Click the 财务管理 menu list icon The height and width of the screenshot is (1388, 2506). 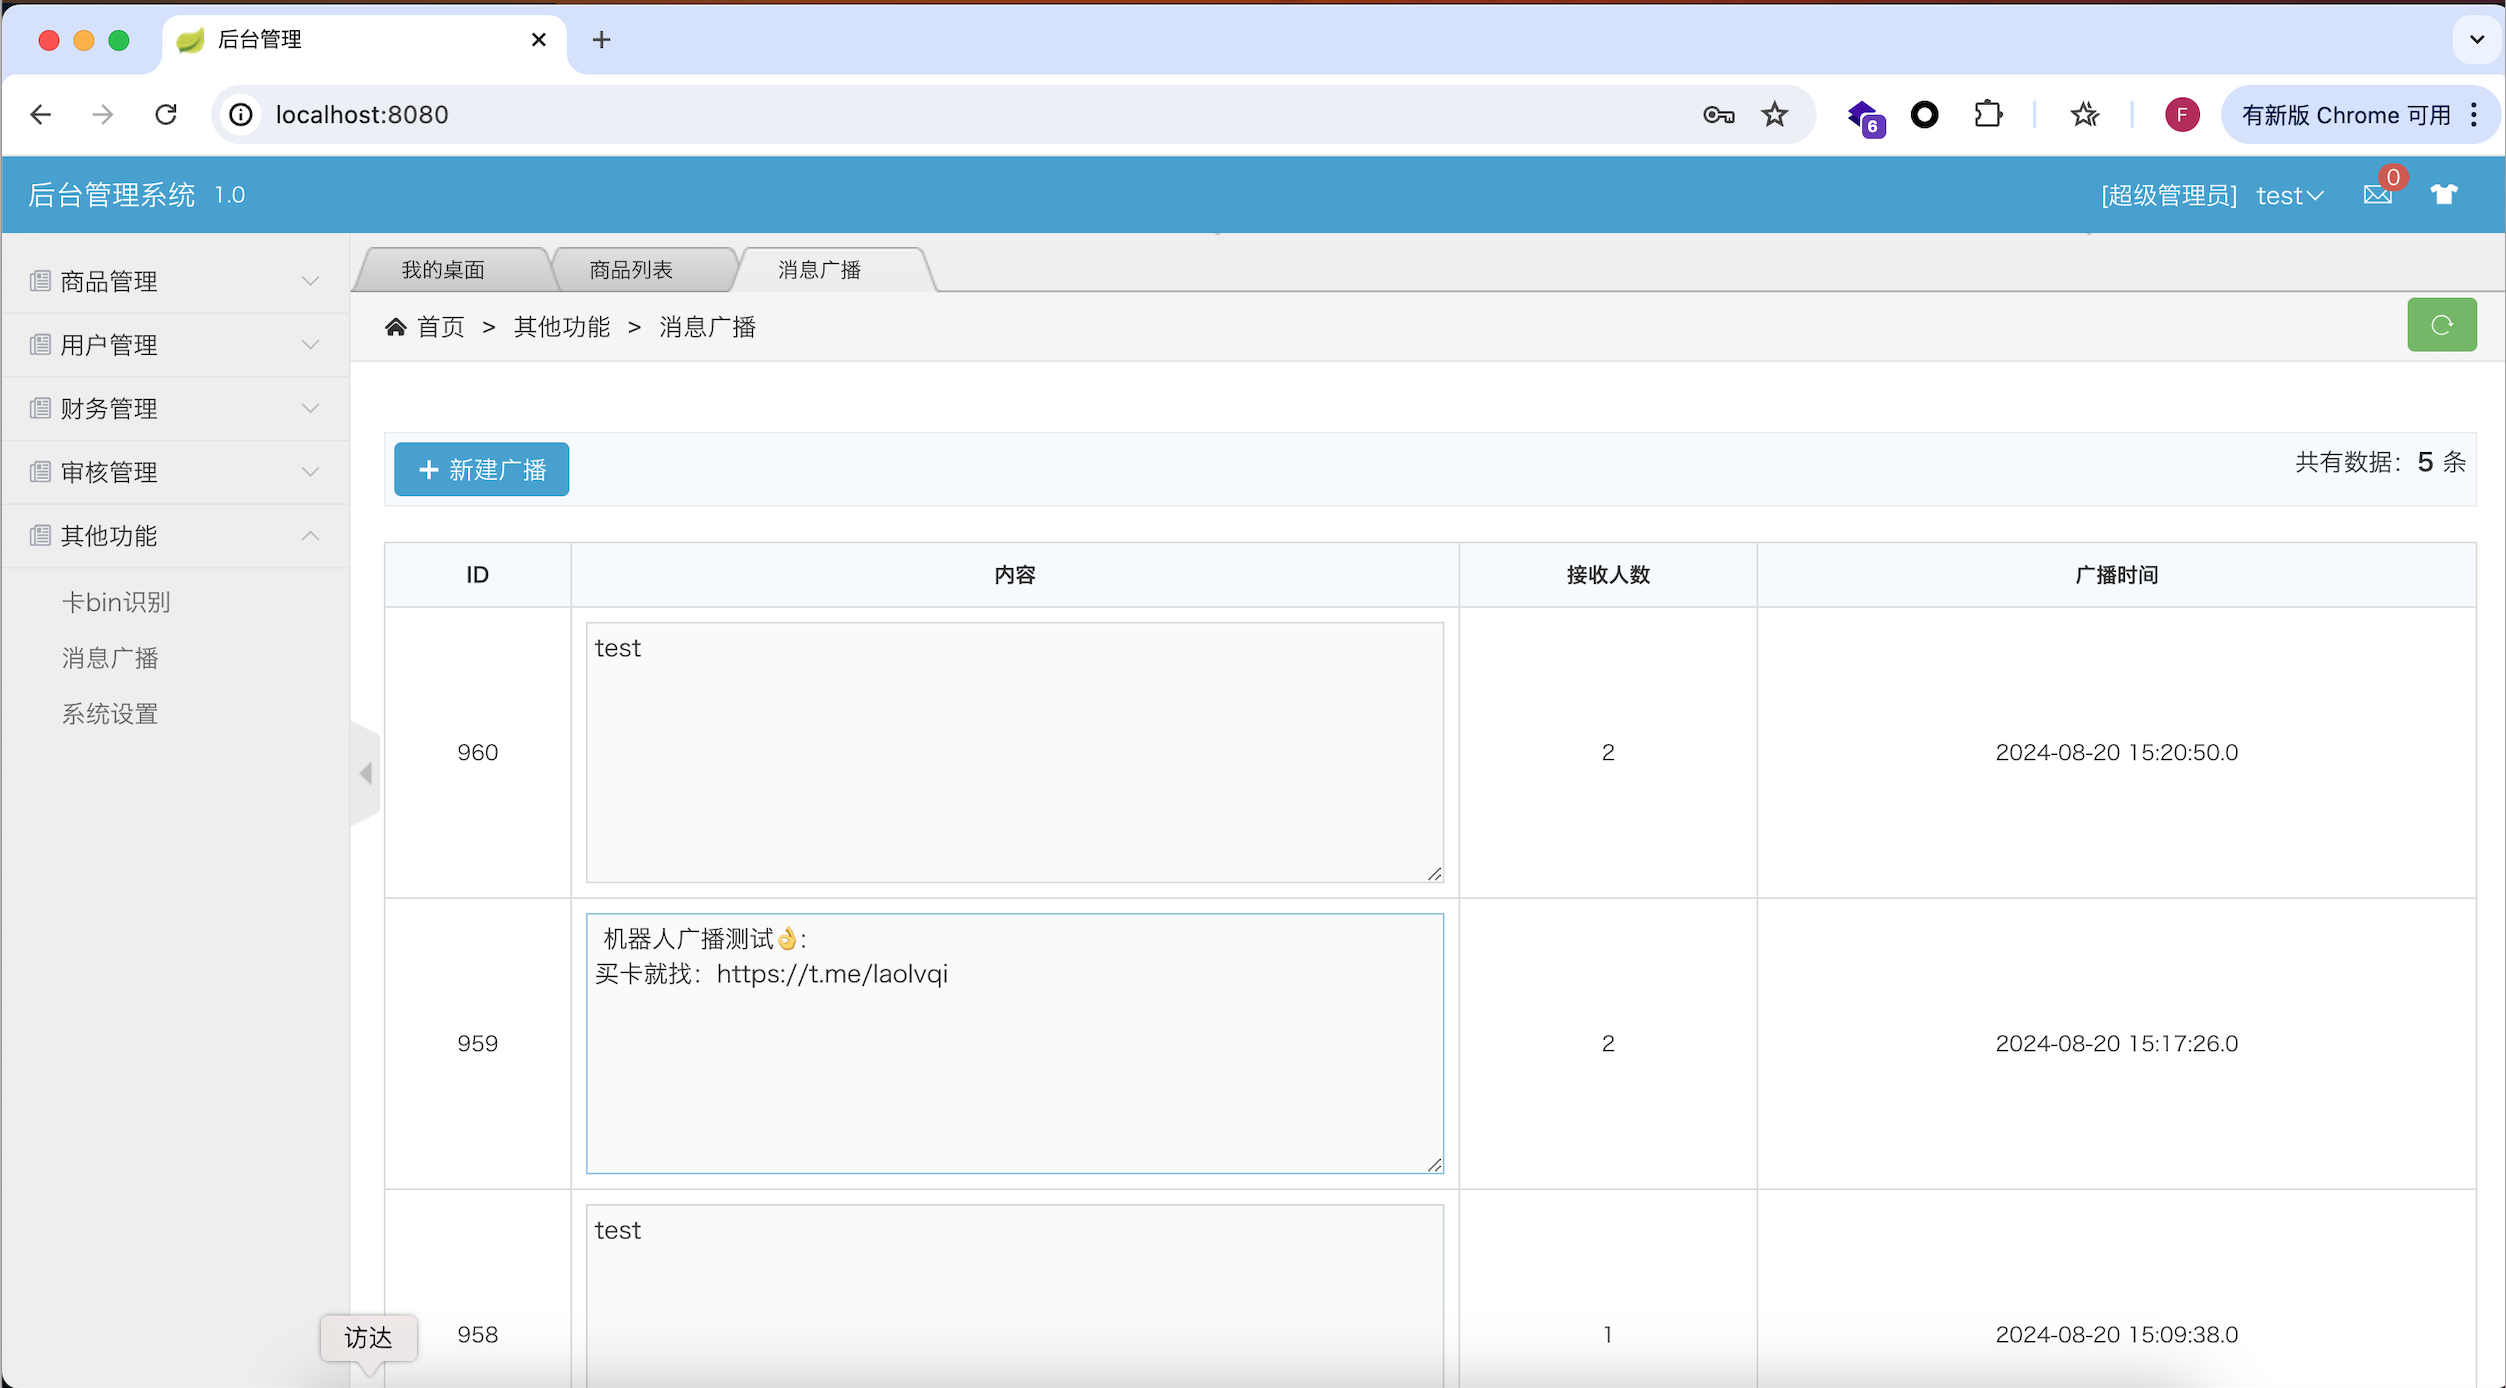tap(41, 408)
